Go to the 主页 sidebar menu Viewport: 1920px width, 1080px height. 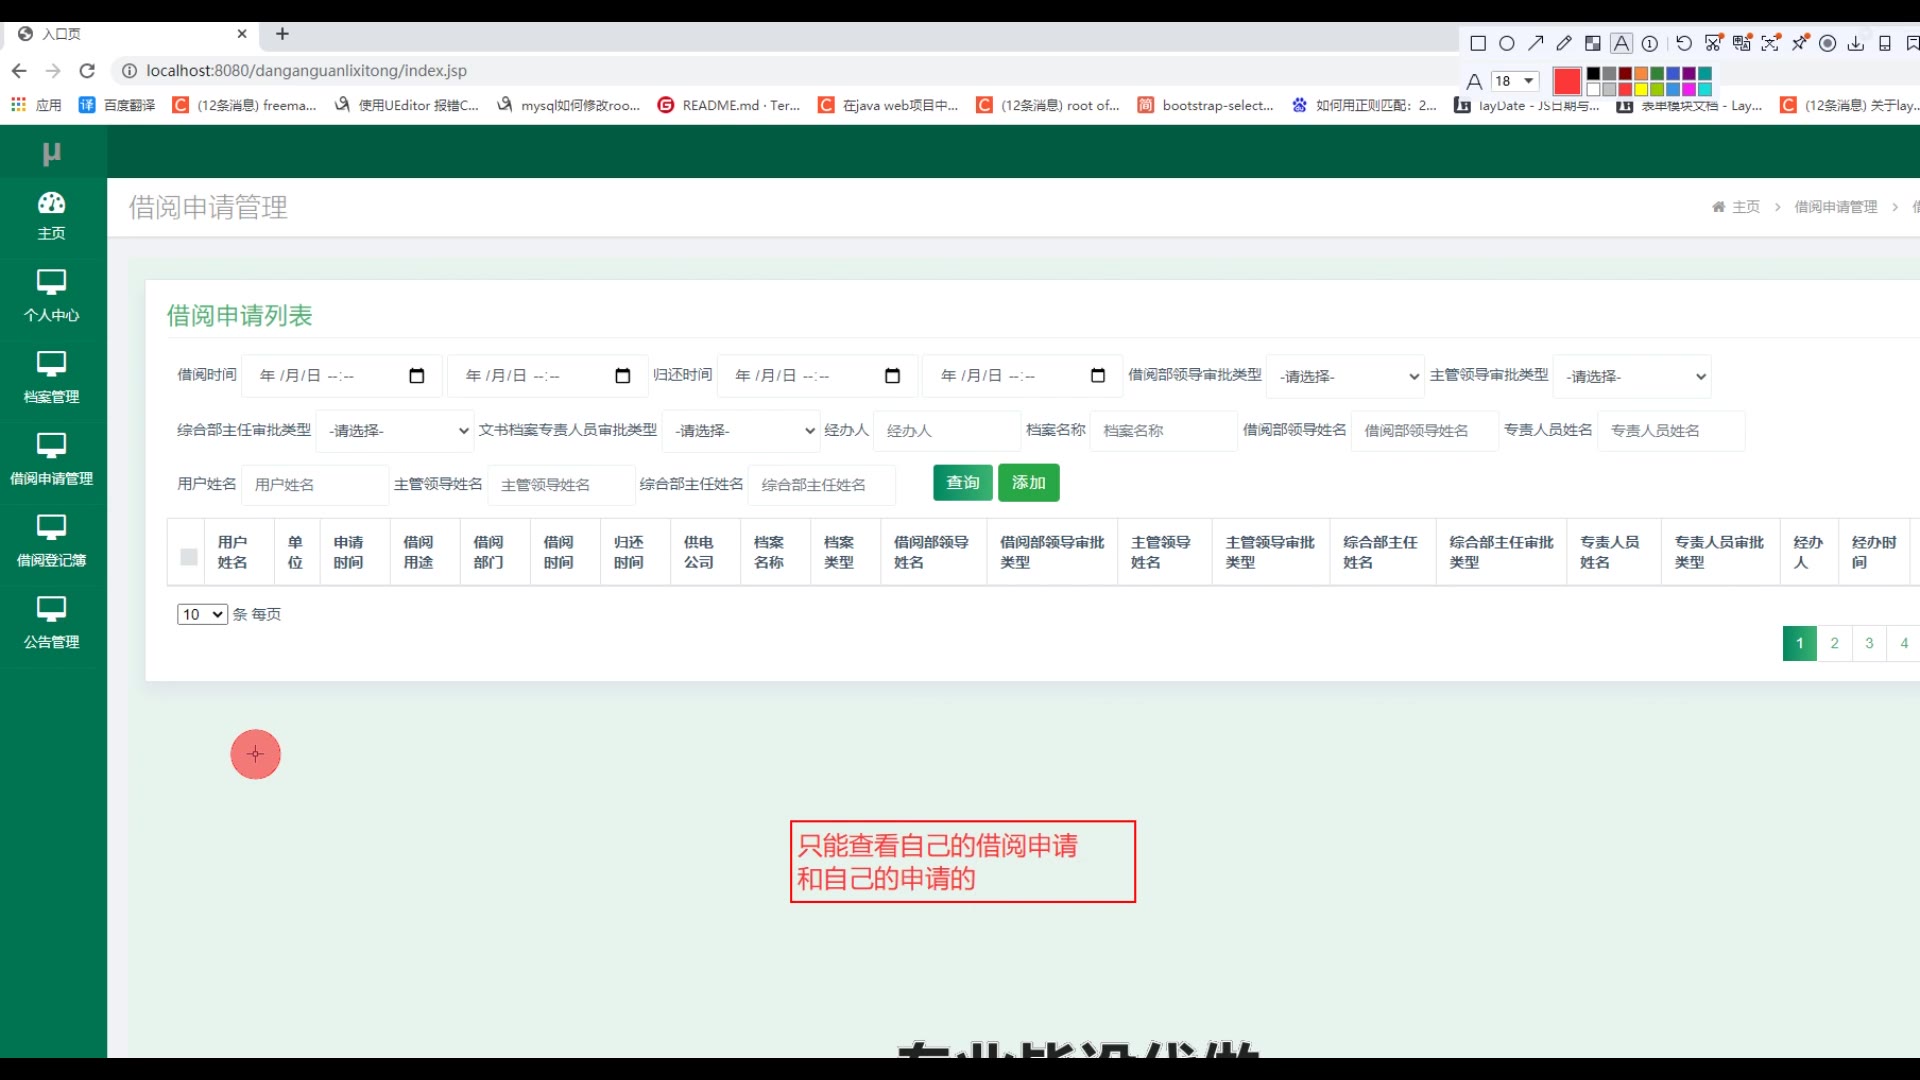pyautogui.click(x=52, y=215)
